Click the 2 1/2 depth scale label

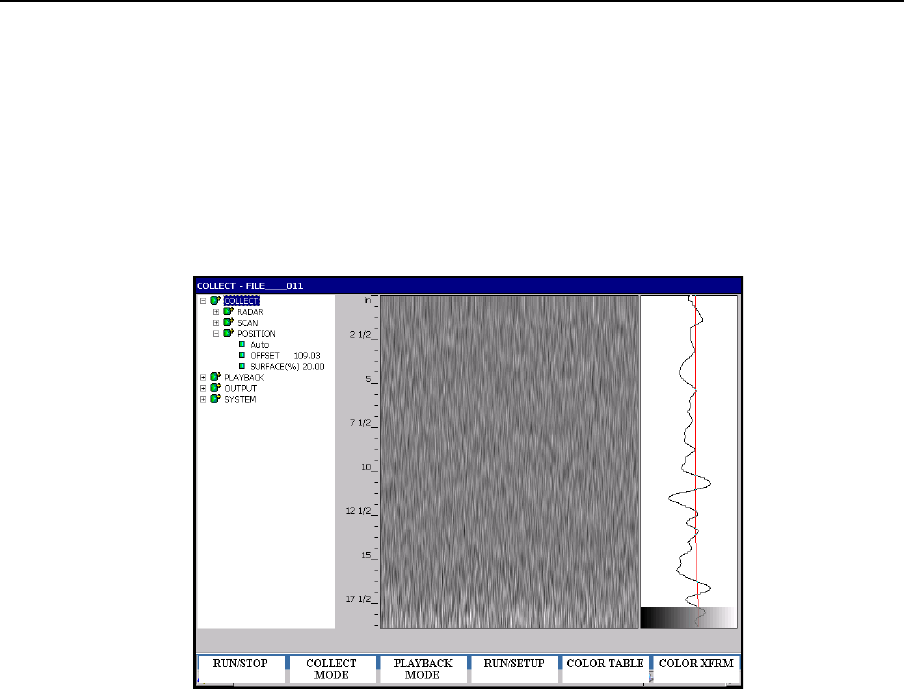(x=360, y=334)
